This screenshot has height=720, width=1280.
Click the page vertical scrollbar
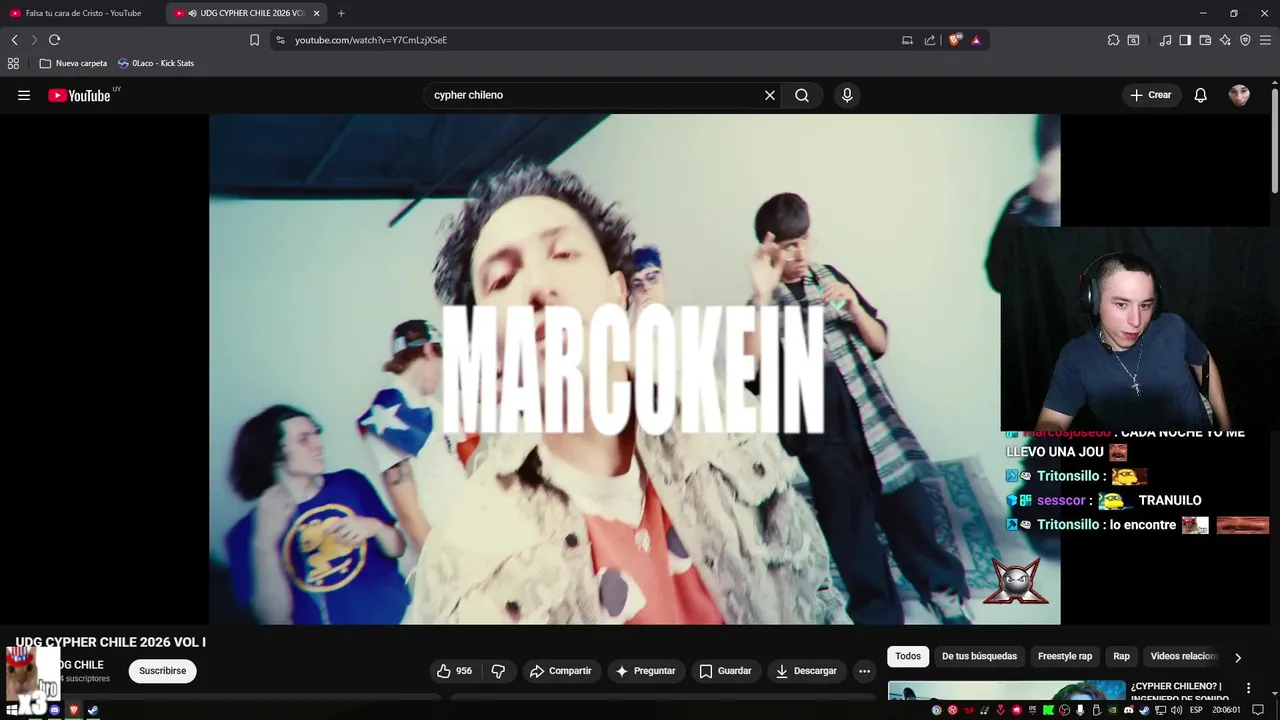point(1275,140)
